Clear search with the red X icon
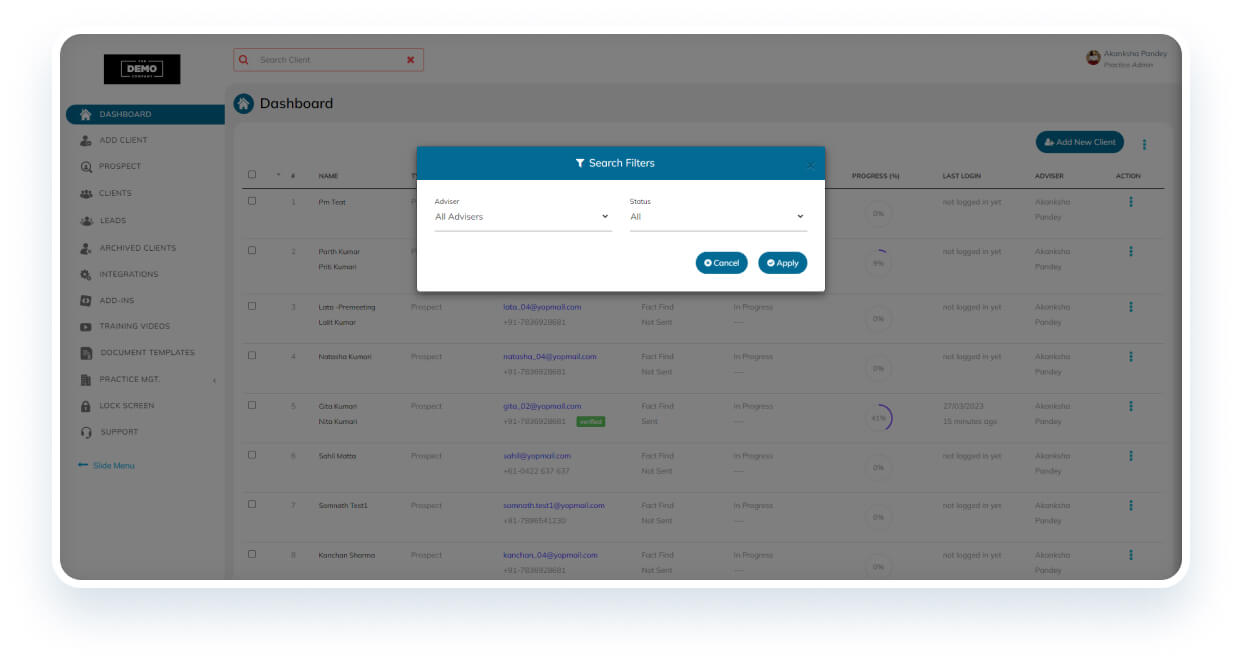The height and width of the screenshot is (665, 1242). [410, 60]
